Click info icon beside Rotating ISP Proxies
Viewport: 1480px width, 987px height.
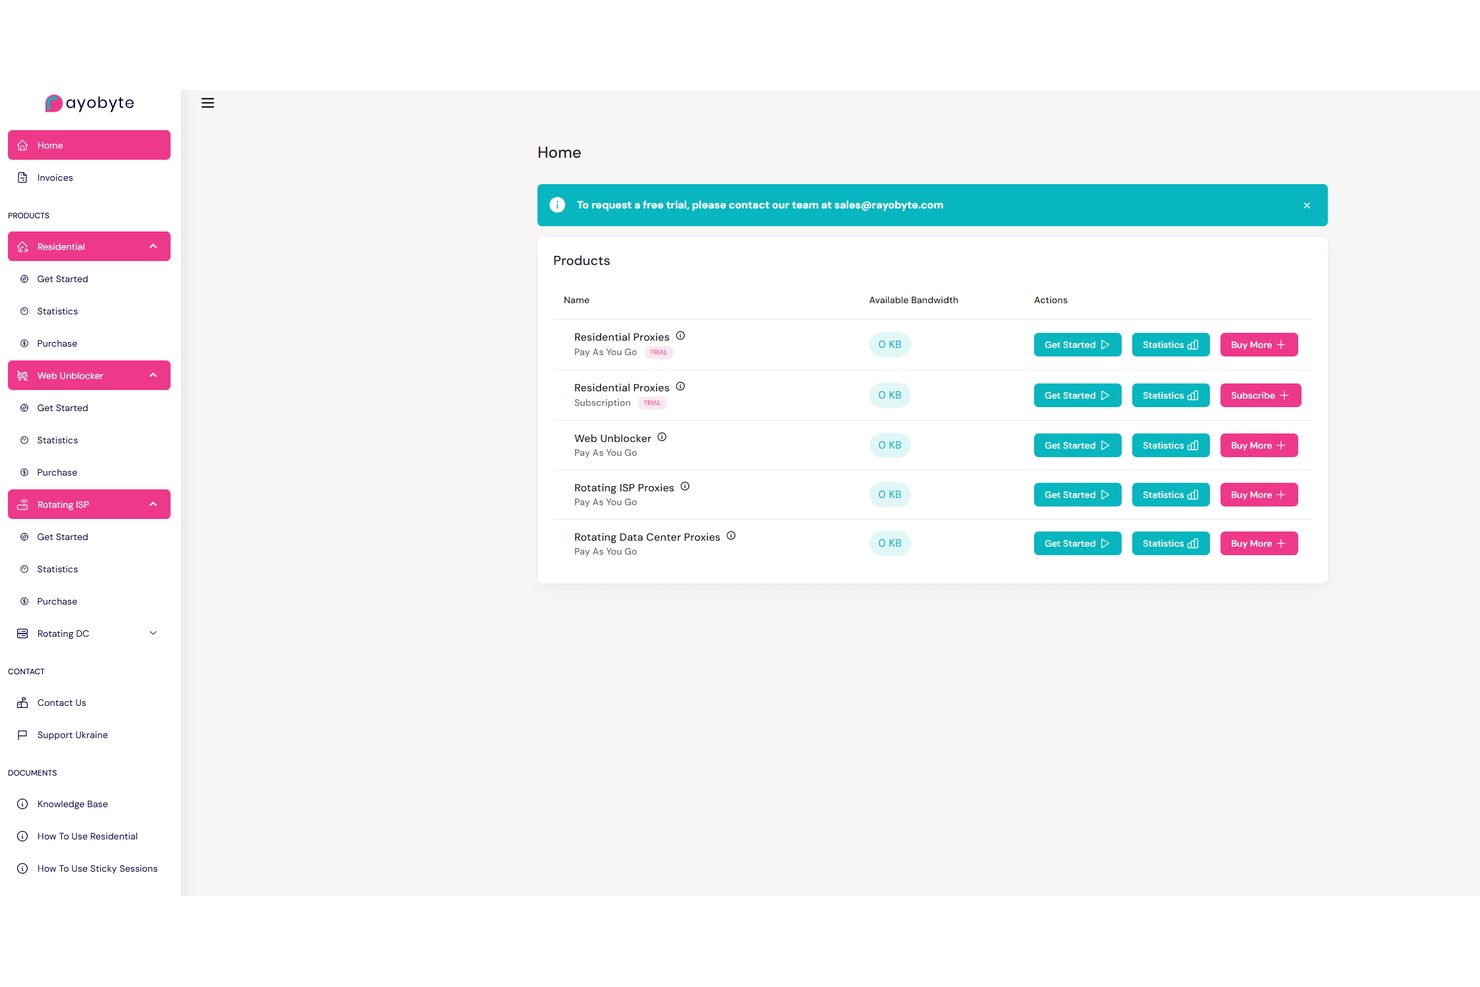pos(685,487)
